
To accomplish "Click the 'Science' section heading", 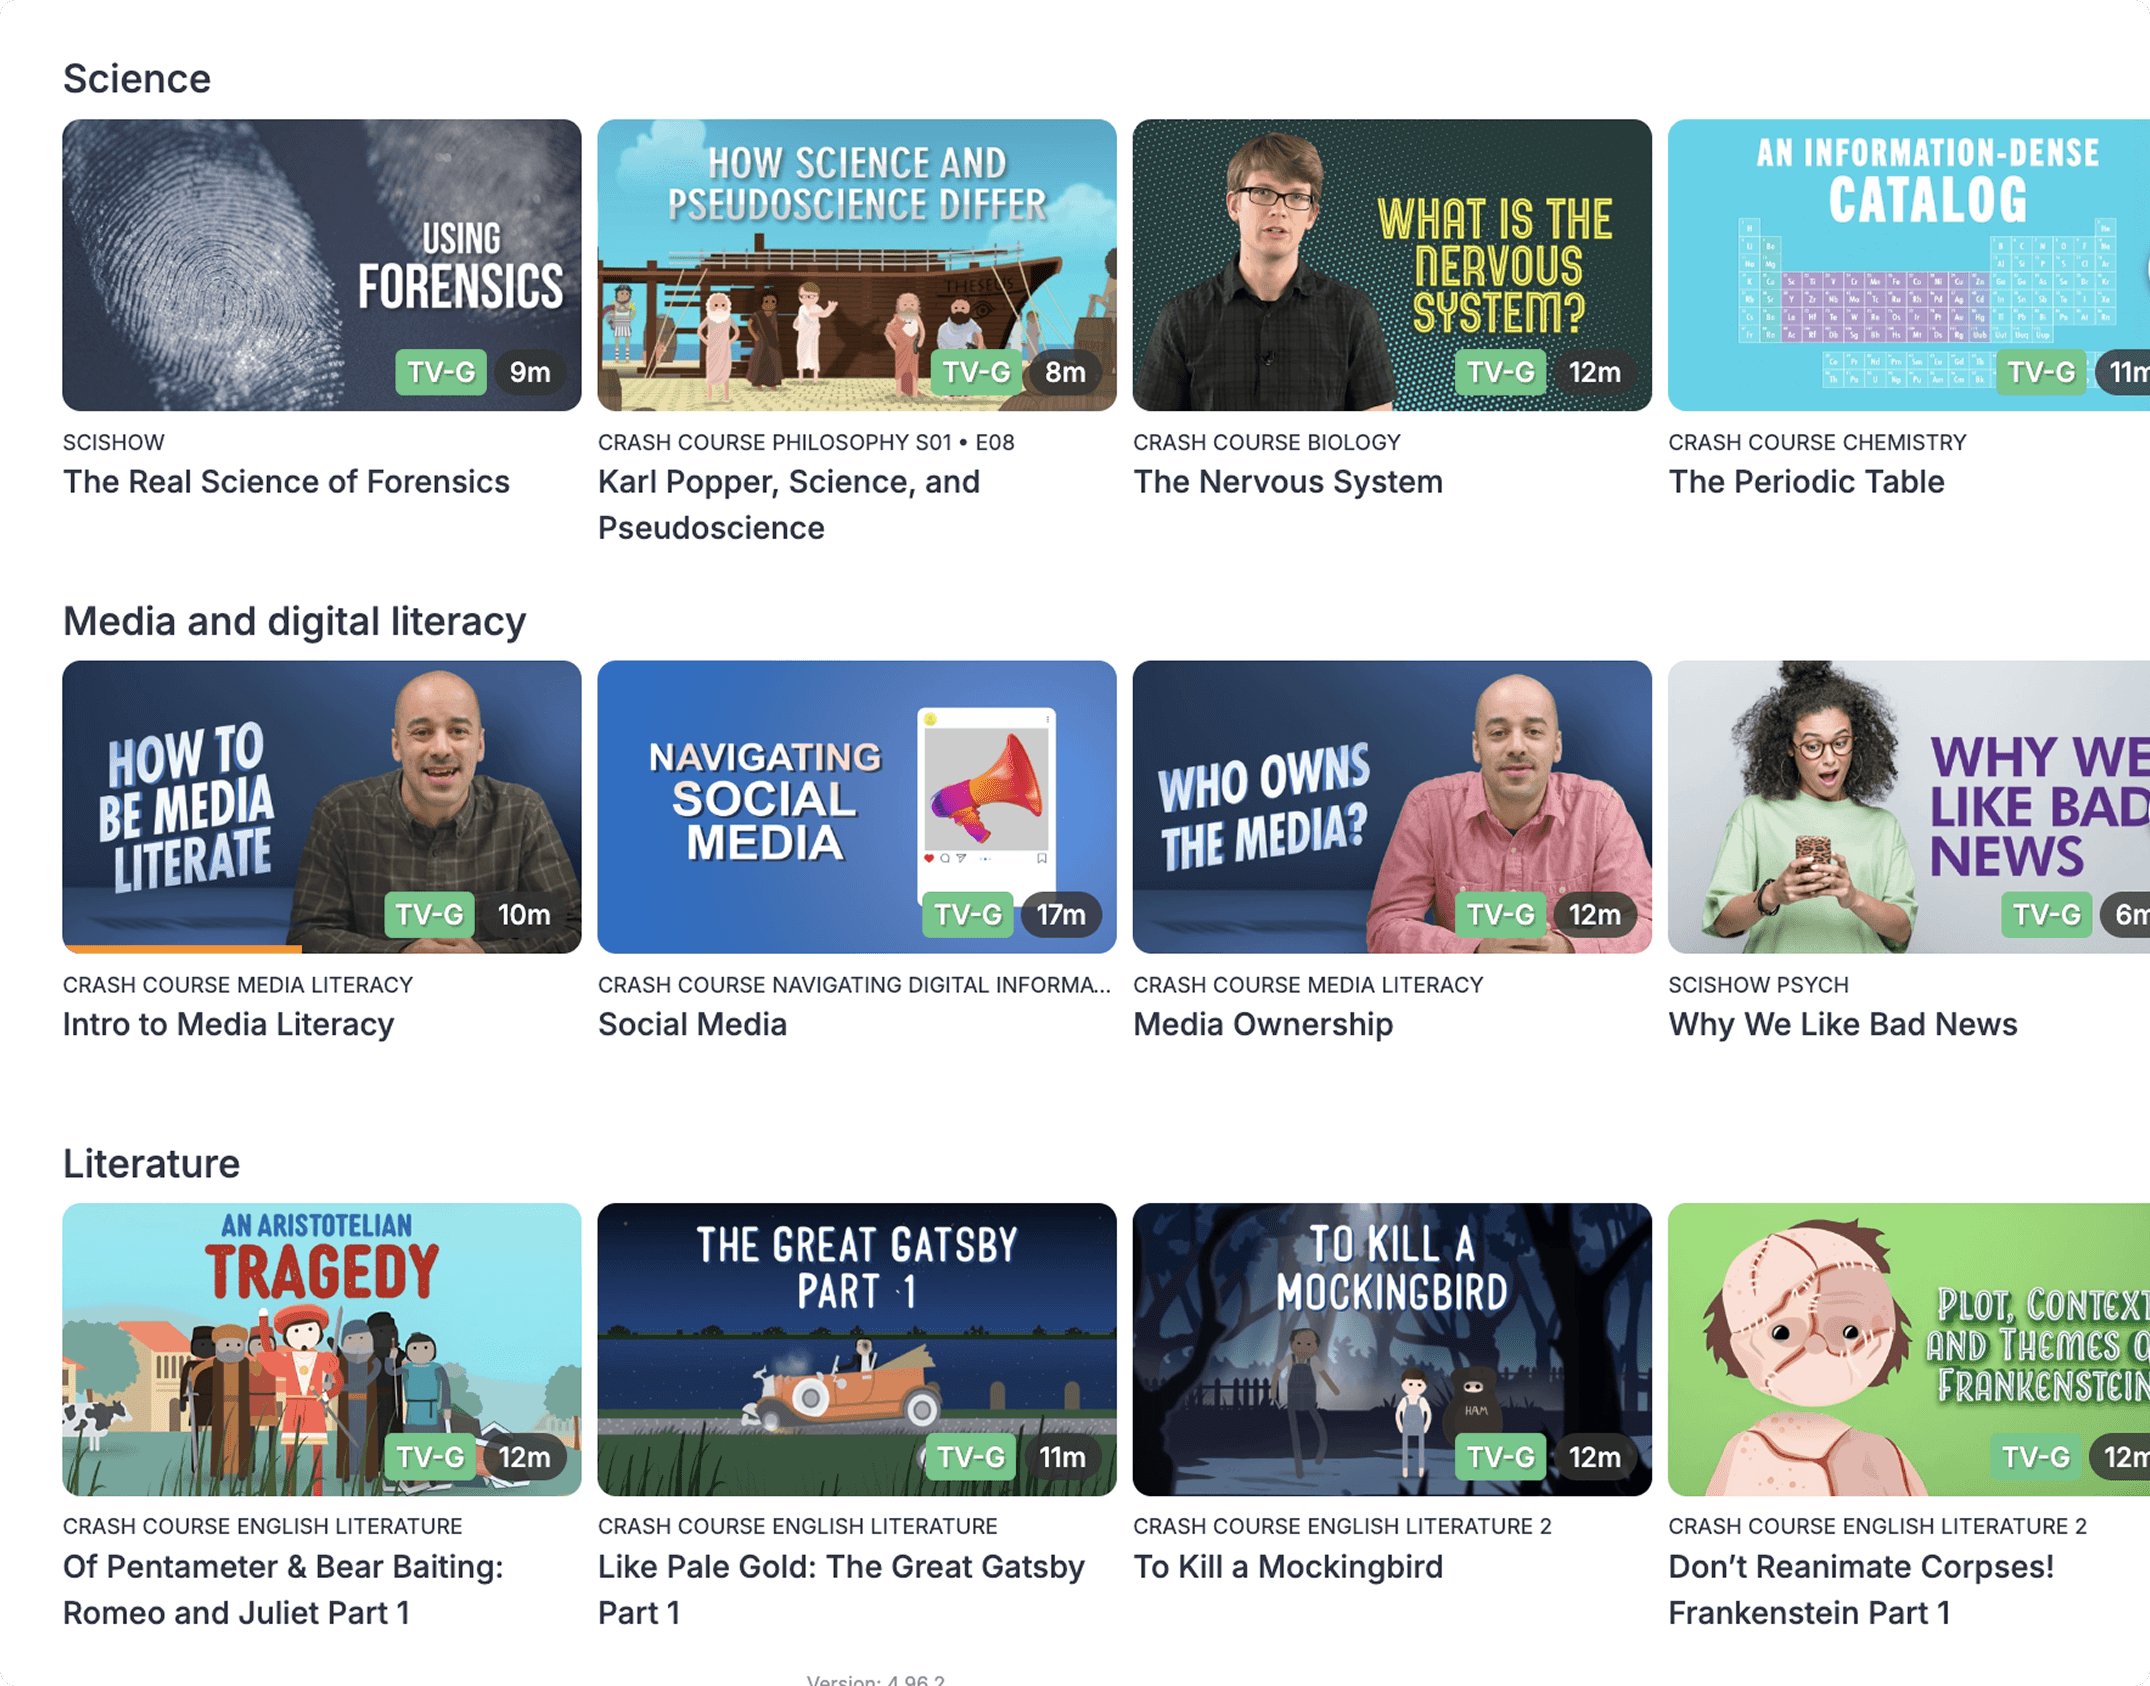I will pos(137,78).
